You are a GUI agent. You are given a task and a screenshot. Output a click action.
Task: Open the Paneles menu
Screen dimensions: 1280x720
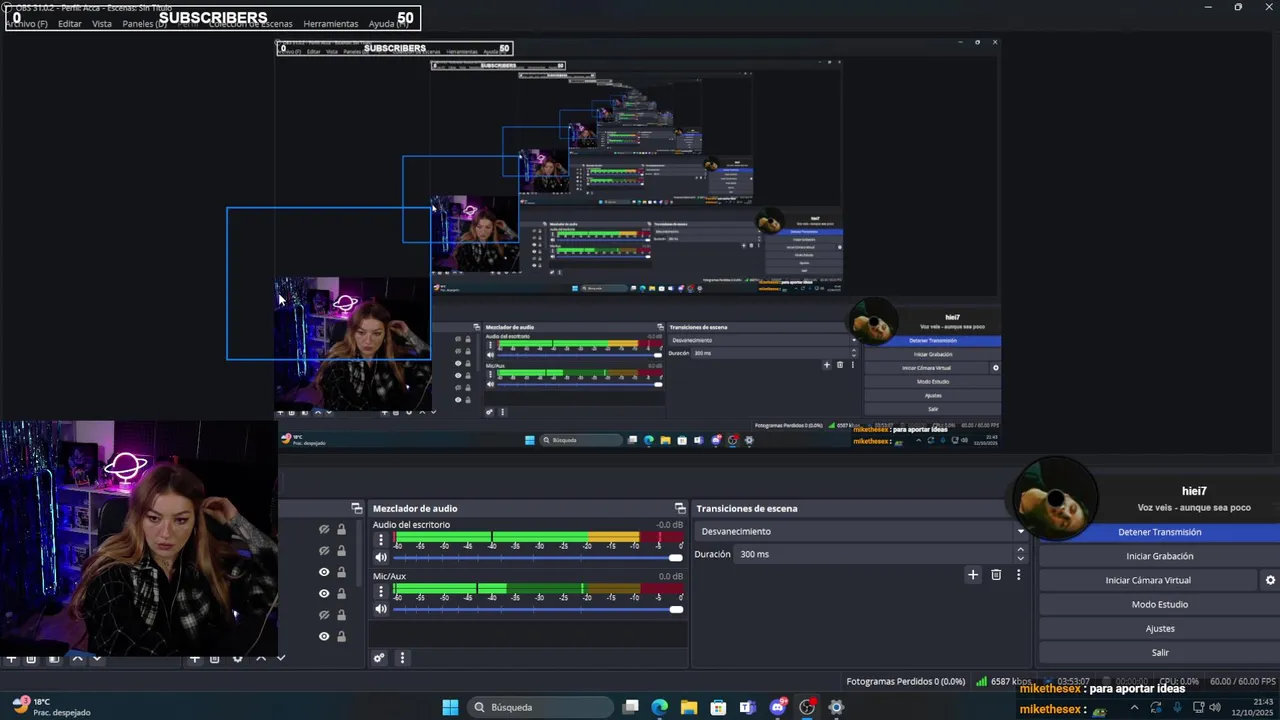click(x=144, y=23)
